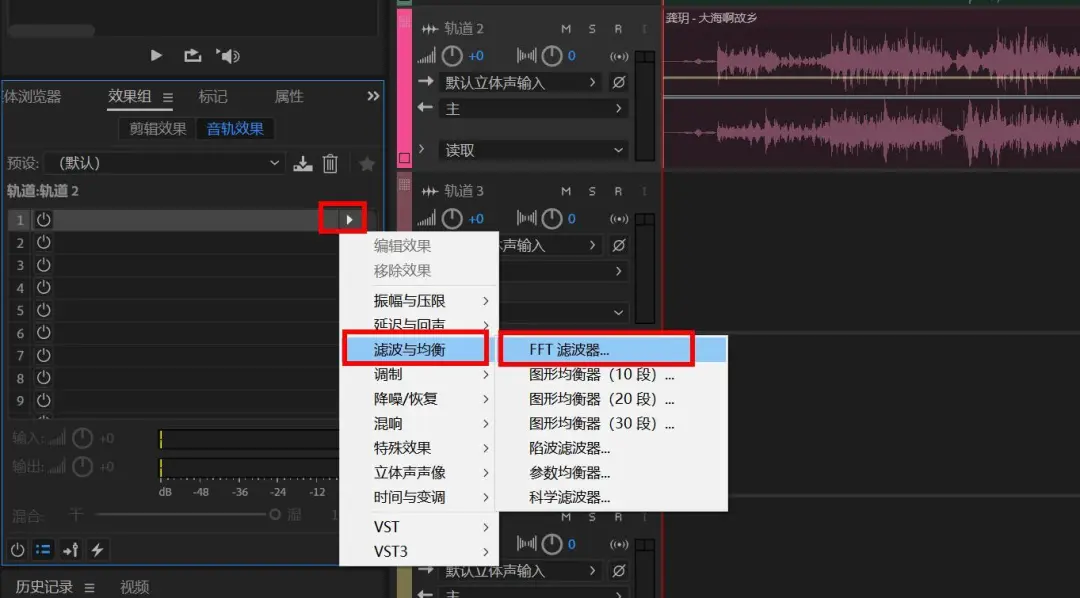This screenshot has height=598, width=1080.
Task: Open the 立体声声像 submenu
Action: [x=419, y=473]
